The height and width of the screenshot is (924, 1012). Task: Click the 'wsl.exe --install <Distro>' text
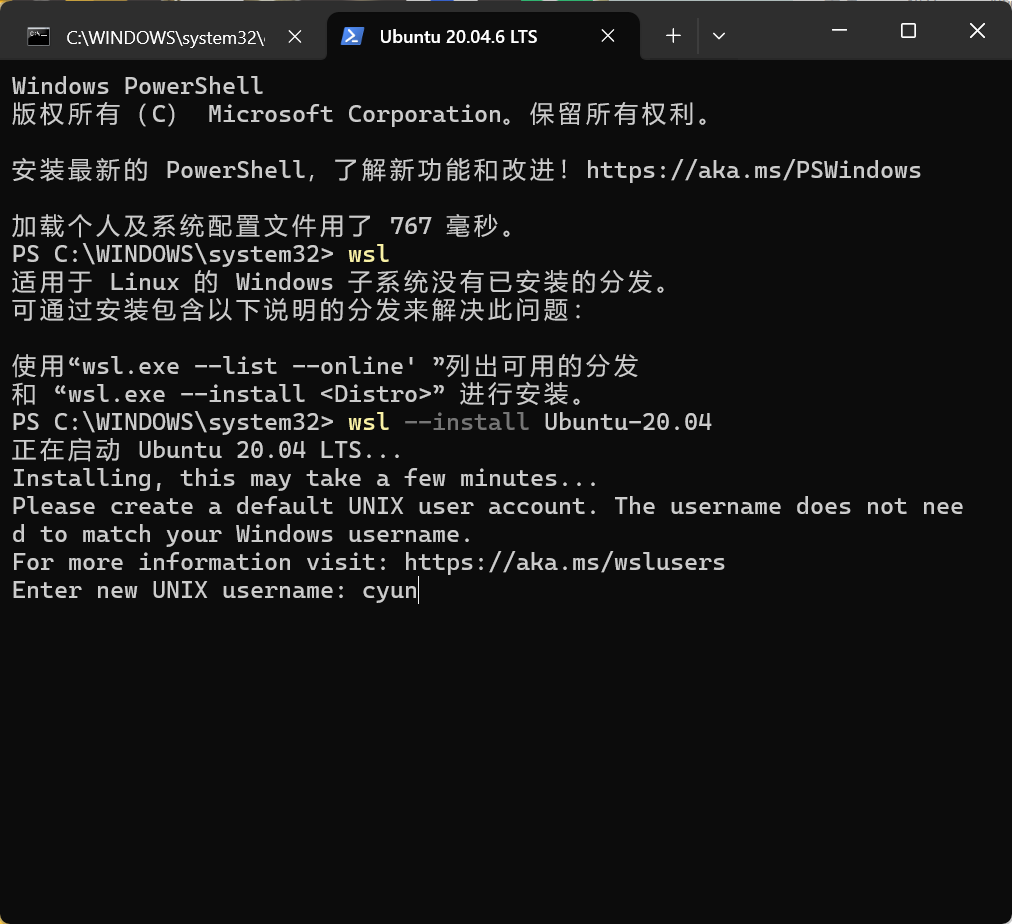pos(250,394)
